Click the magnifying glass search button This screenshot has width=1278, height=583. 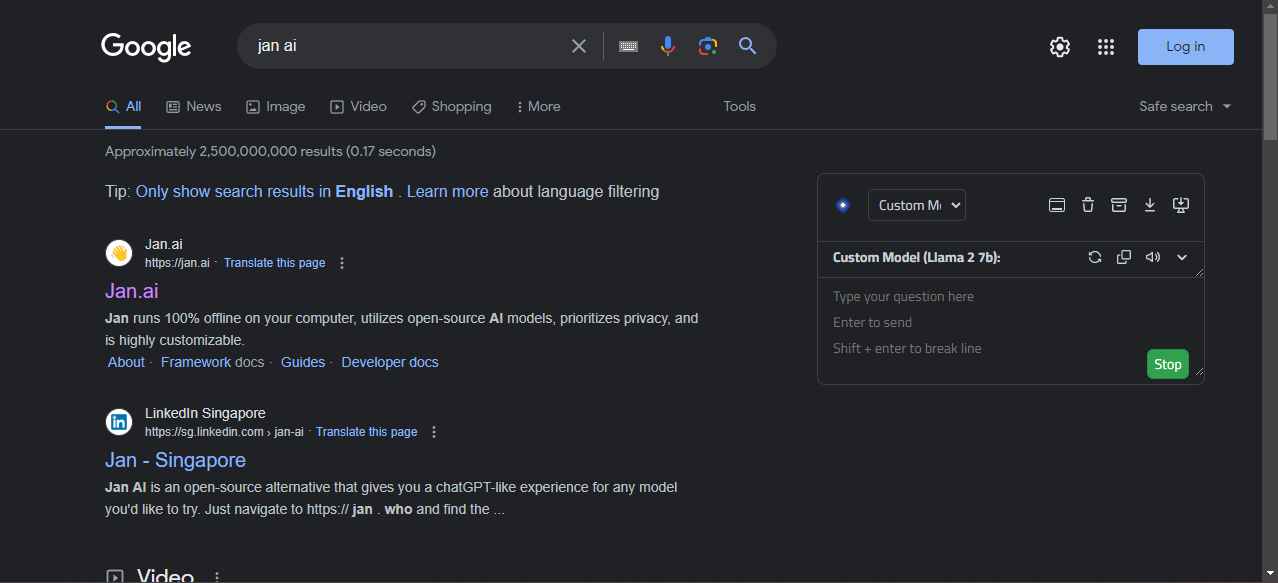pyautogui.click(x=748, y=46)
